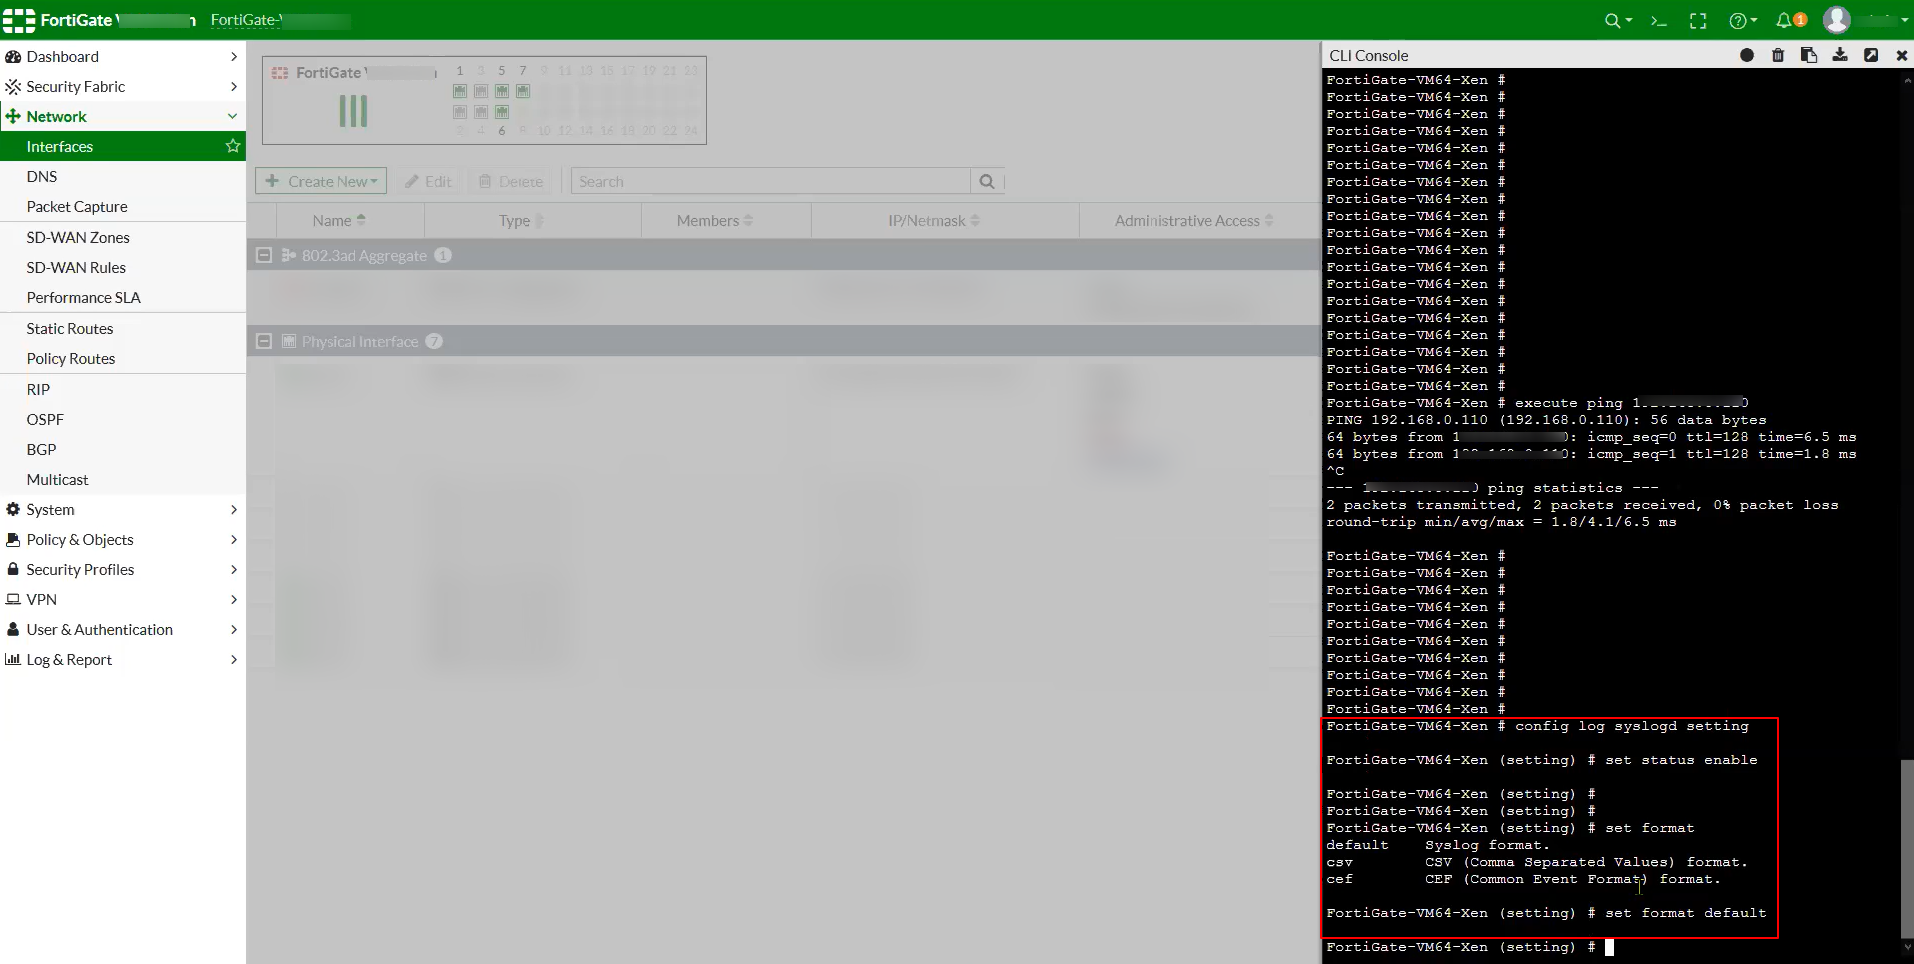1914x964 pixels.
Task: Click the Delete interface button
Action: [510, 181]
